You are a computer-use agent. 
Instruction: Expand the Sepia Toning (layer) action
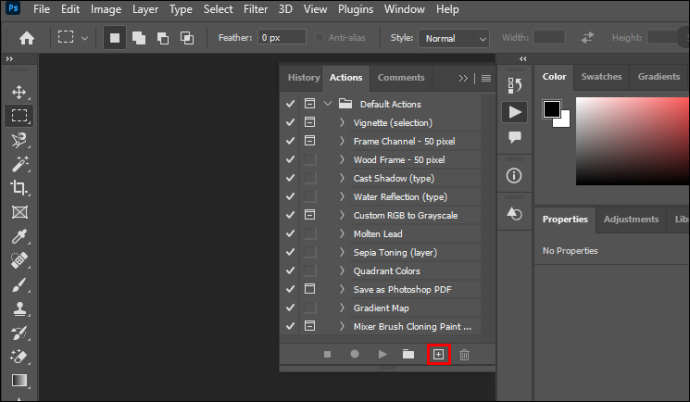pyautogui.click(x=342, y=252)
